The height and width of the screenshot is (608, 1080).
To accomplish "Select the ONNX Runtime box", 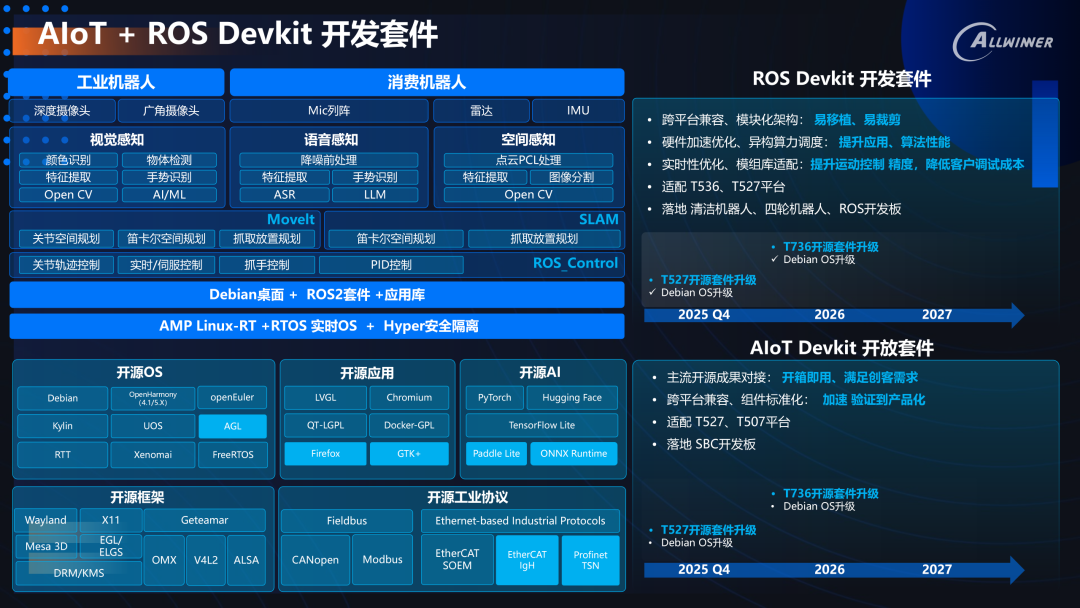I will click(x=574, y=454).
